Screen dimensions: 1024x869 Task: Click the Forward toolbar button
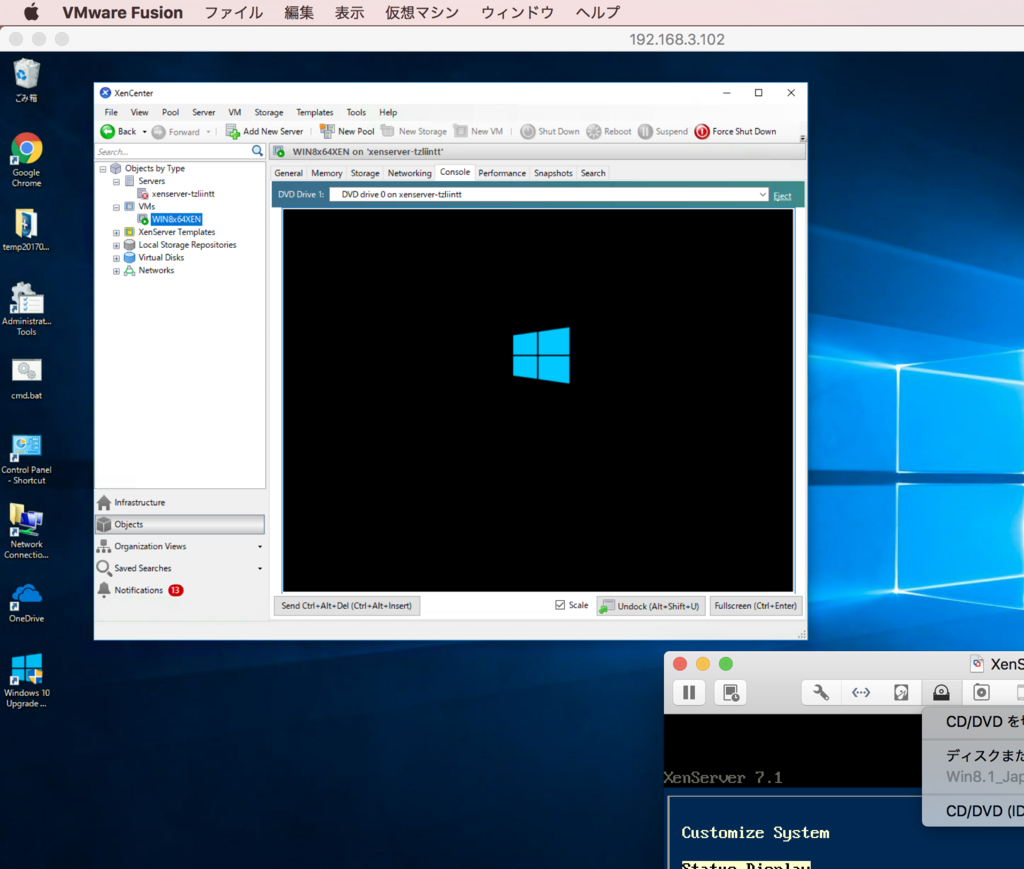coord(176,132)
